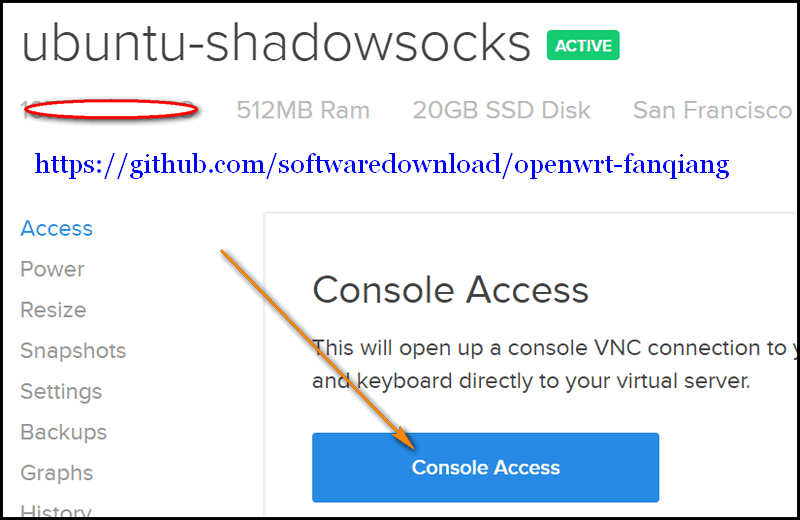Click the red-circled hidden IP address
The image size is (800, 520).
click(110, 109)
